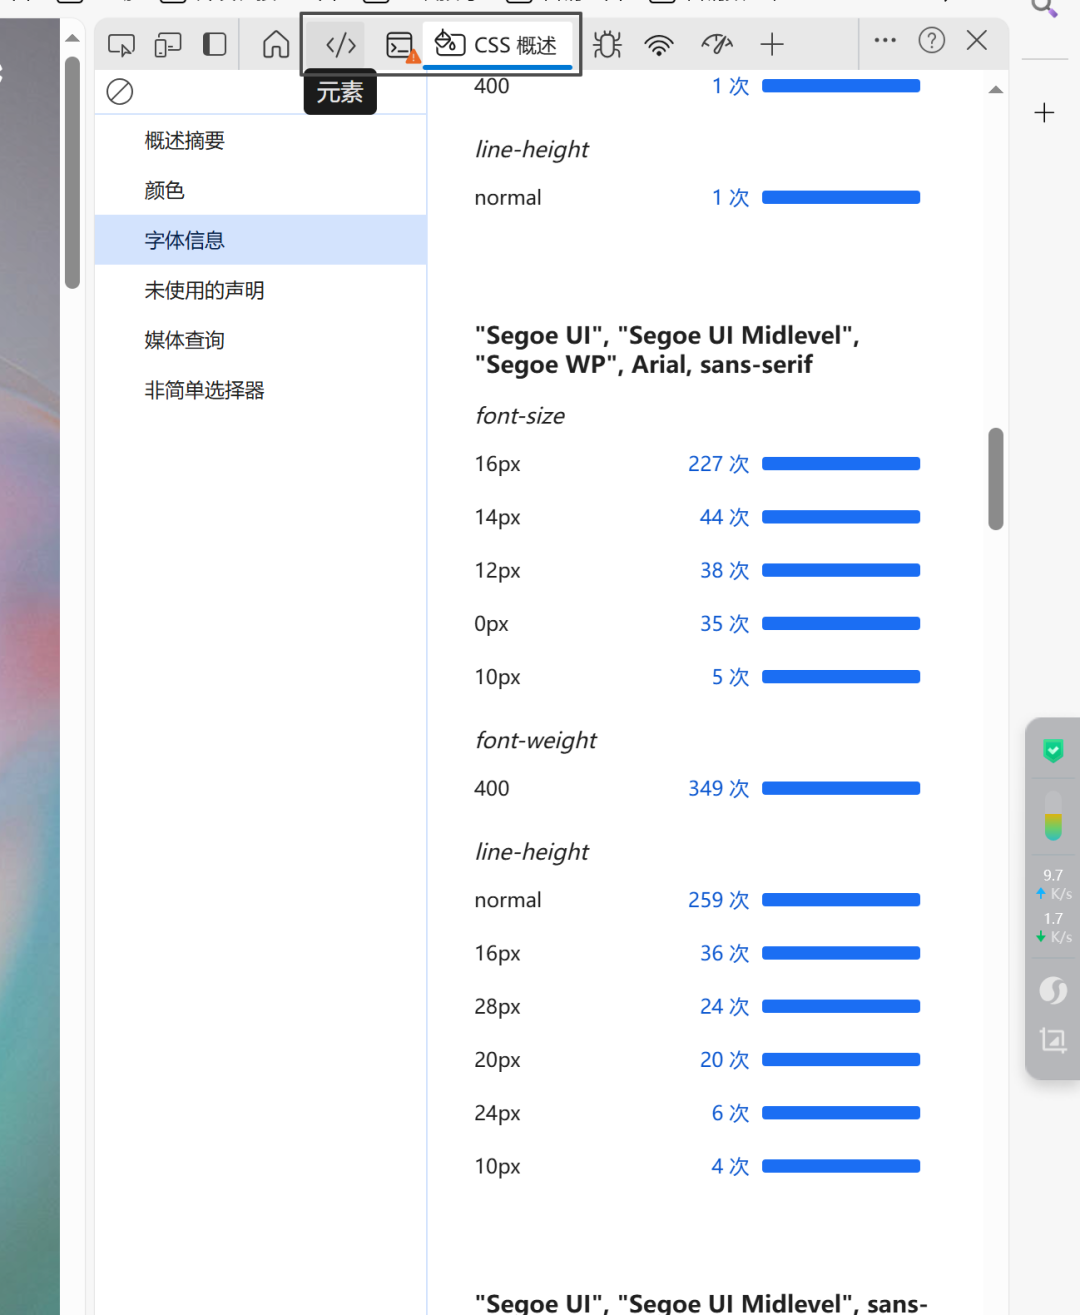Image resolution: width=1080 pixels, height=1315 pixels.
Task: Expand the More tools plus menu
Action: point(772,45)
